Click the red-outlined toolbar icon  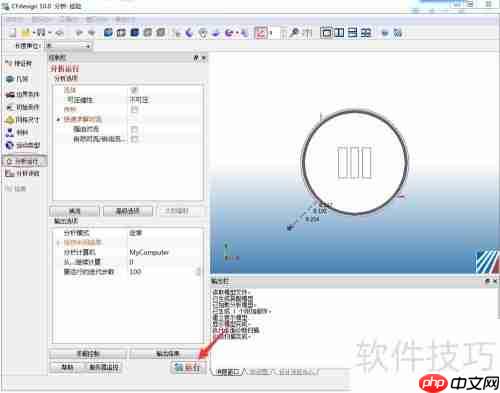tap(261, 33)
